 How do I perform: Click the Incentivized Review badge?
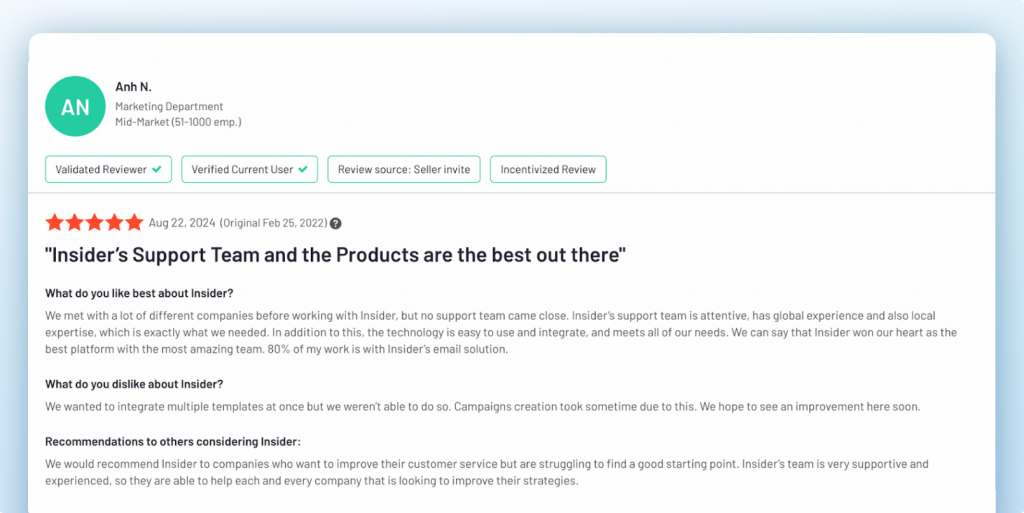point(549,169)
